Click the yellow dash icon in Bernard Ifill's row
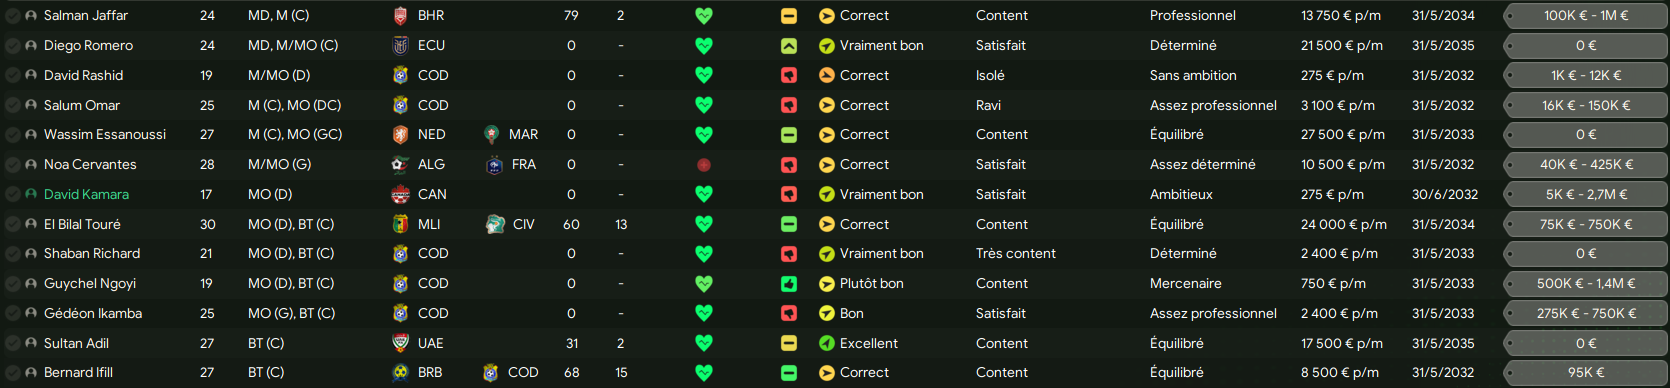The height and width of the screenshot is (388, 1670). 789,373
